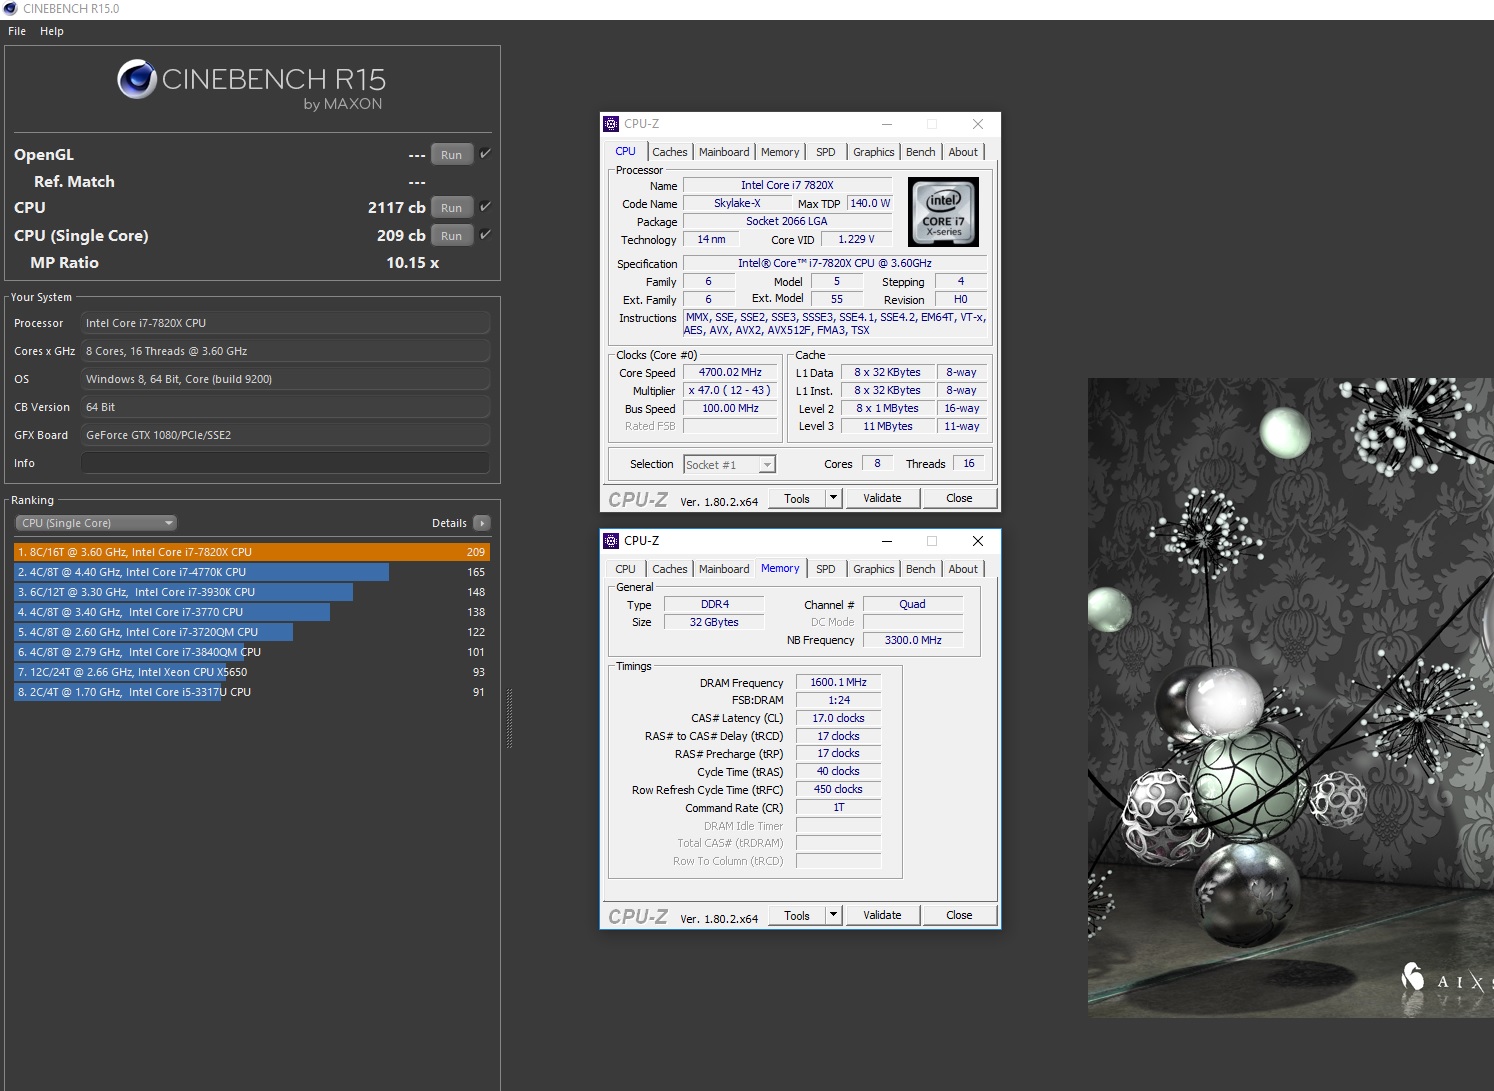Run the CPU (Single Core) benchmark
The height and width of the screenshot is (1091, 1494).
pos(451,236)
